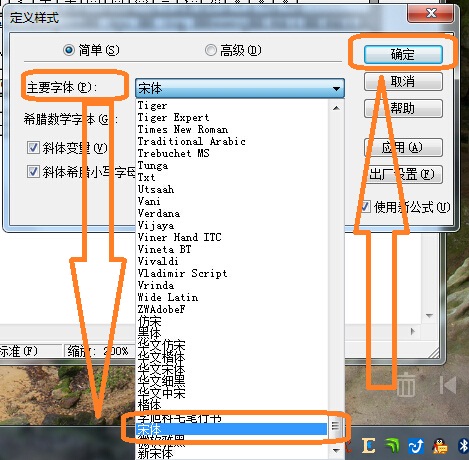Close the 定义样式 dialog
The width and height of the screenshot is (469, 460).
point(430,13)
